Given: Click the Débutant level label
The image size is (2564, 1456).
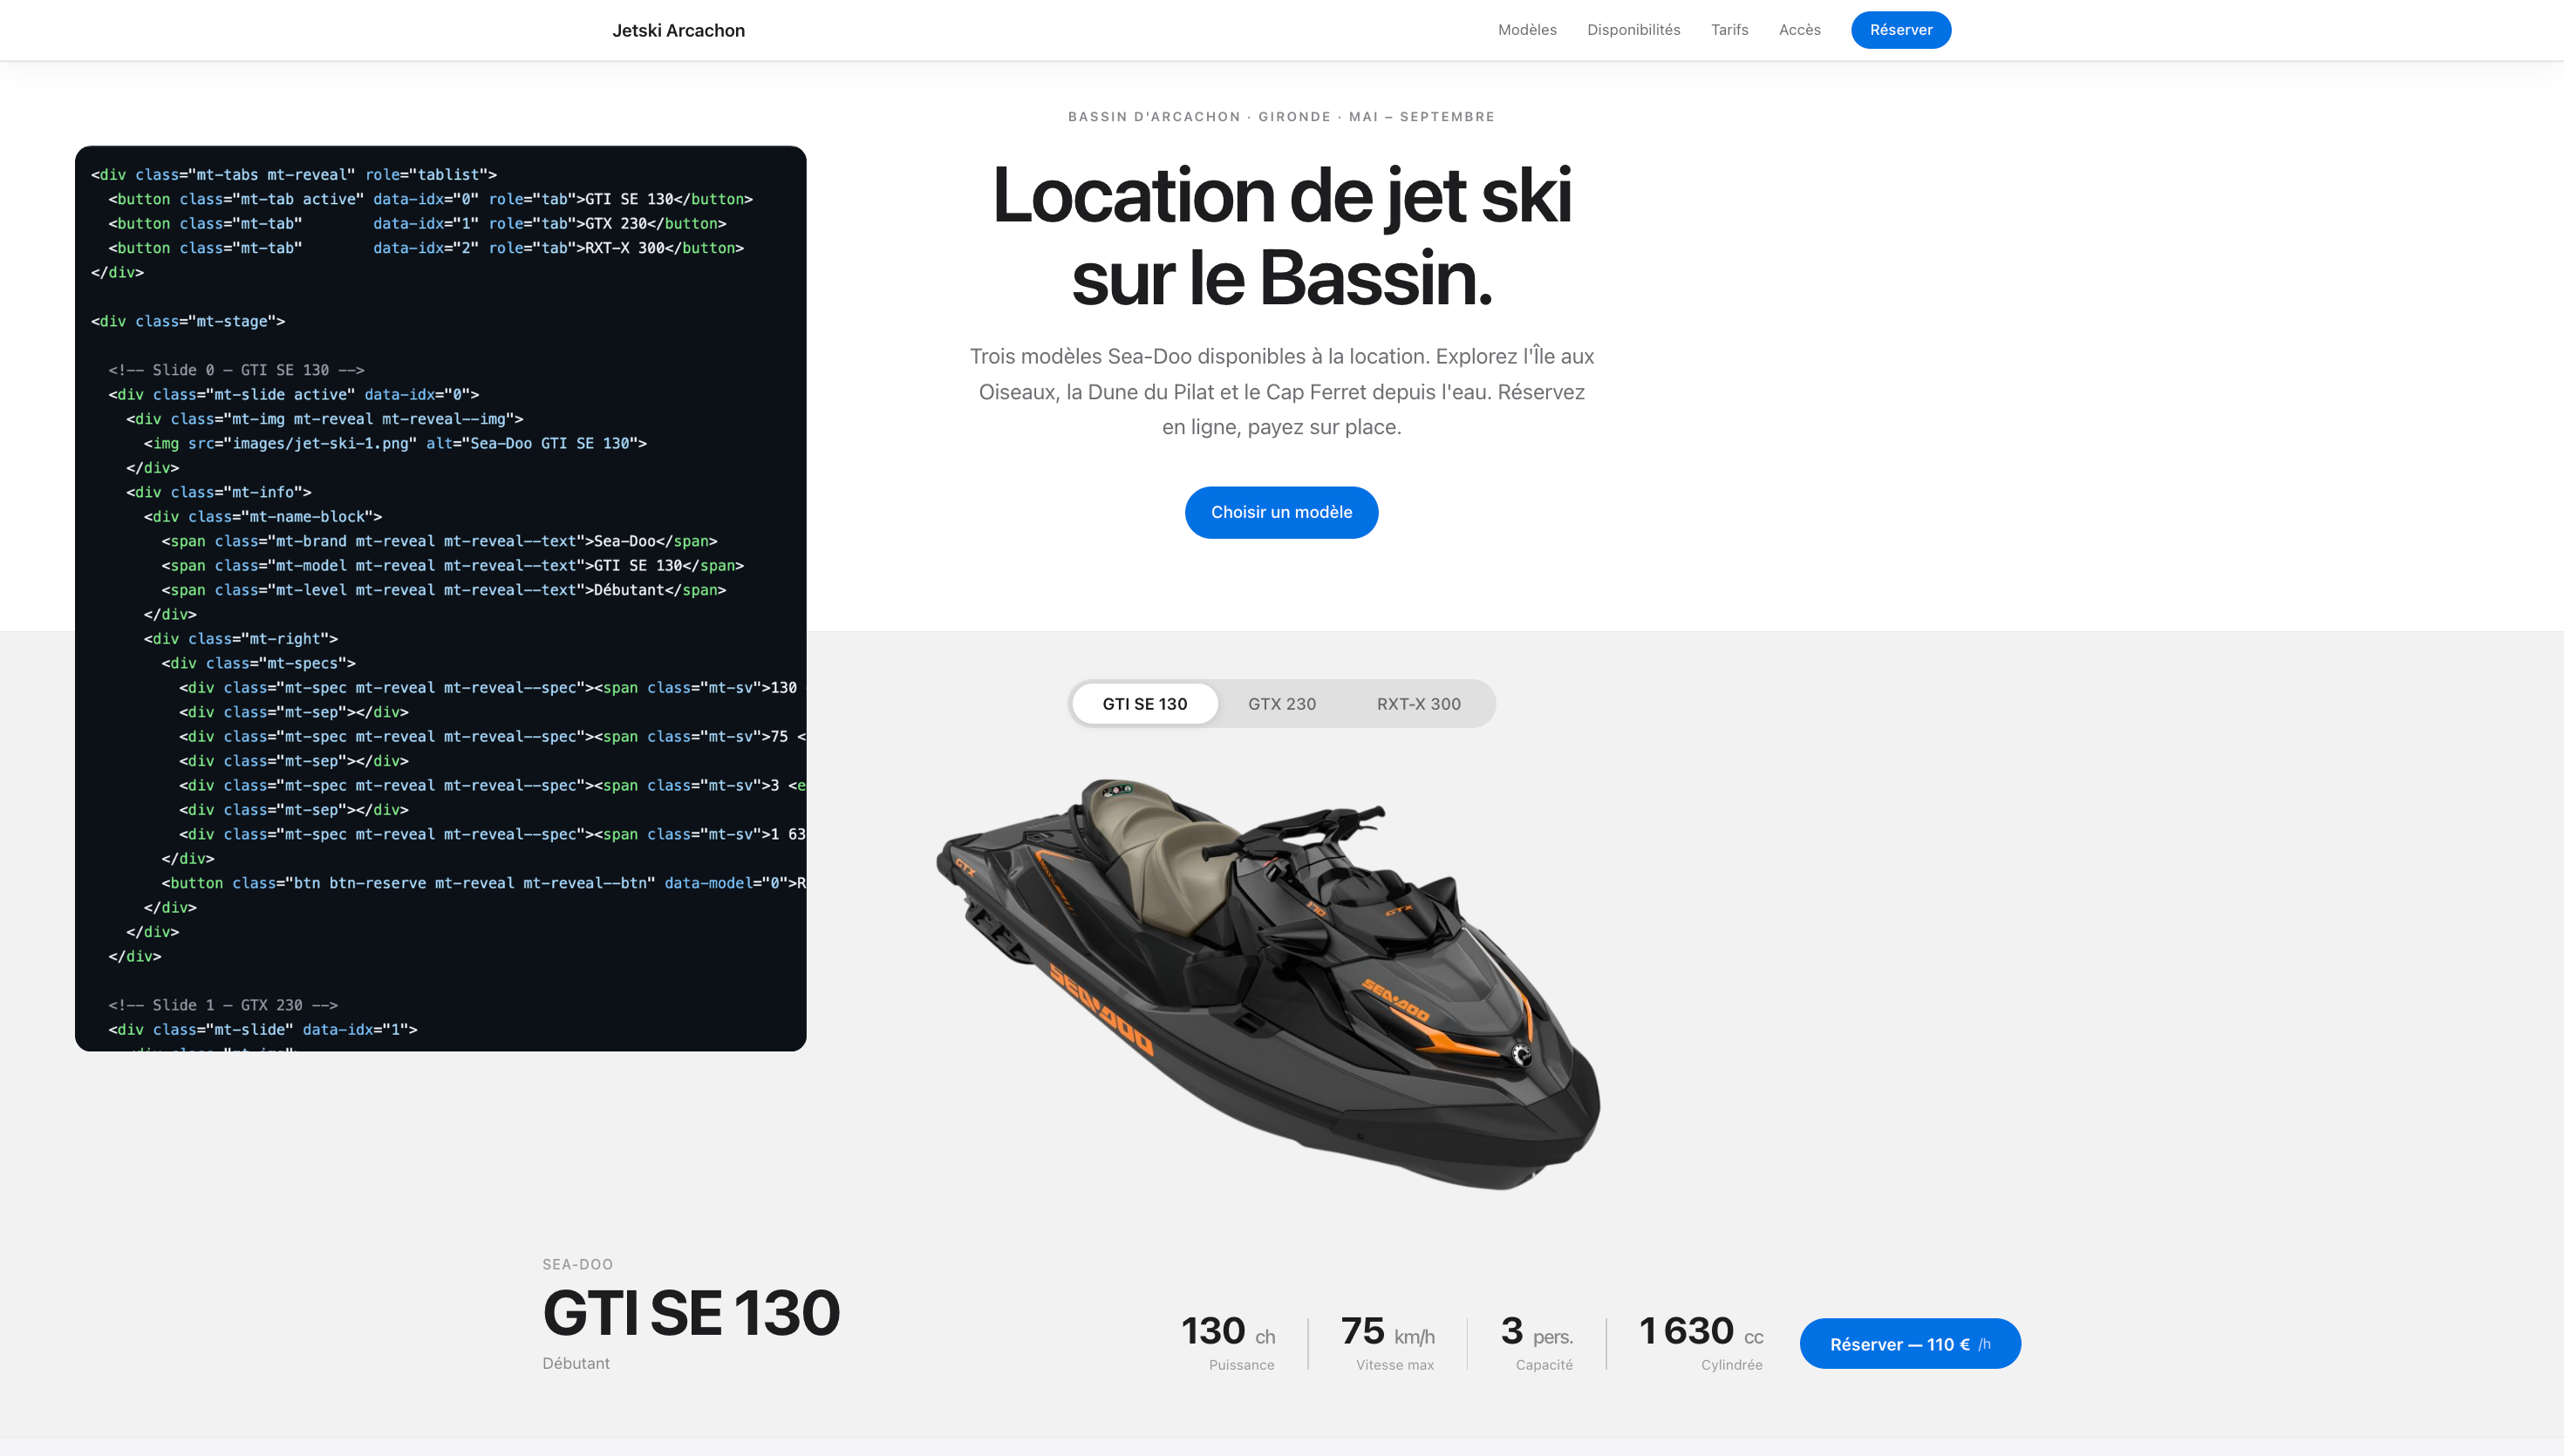Looking at the screenshot, I should [x=575, y=1363].
